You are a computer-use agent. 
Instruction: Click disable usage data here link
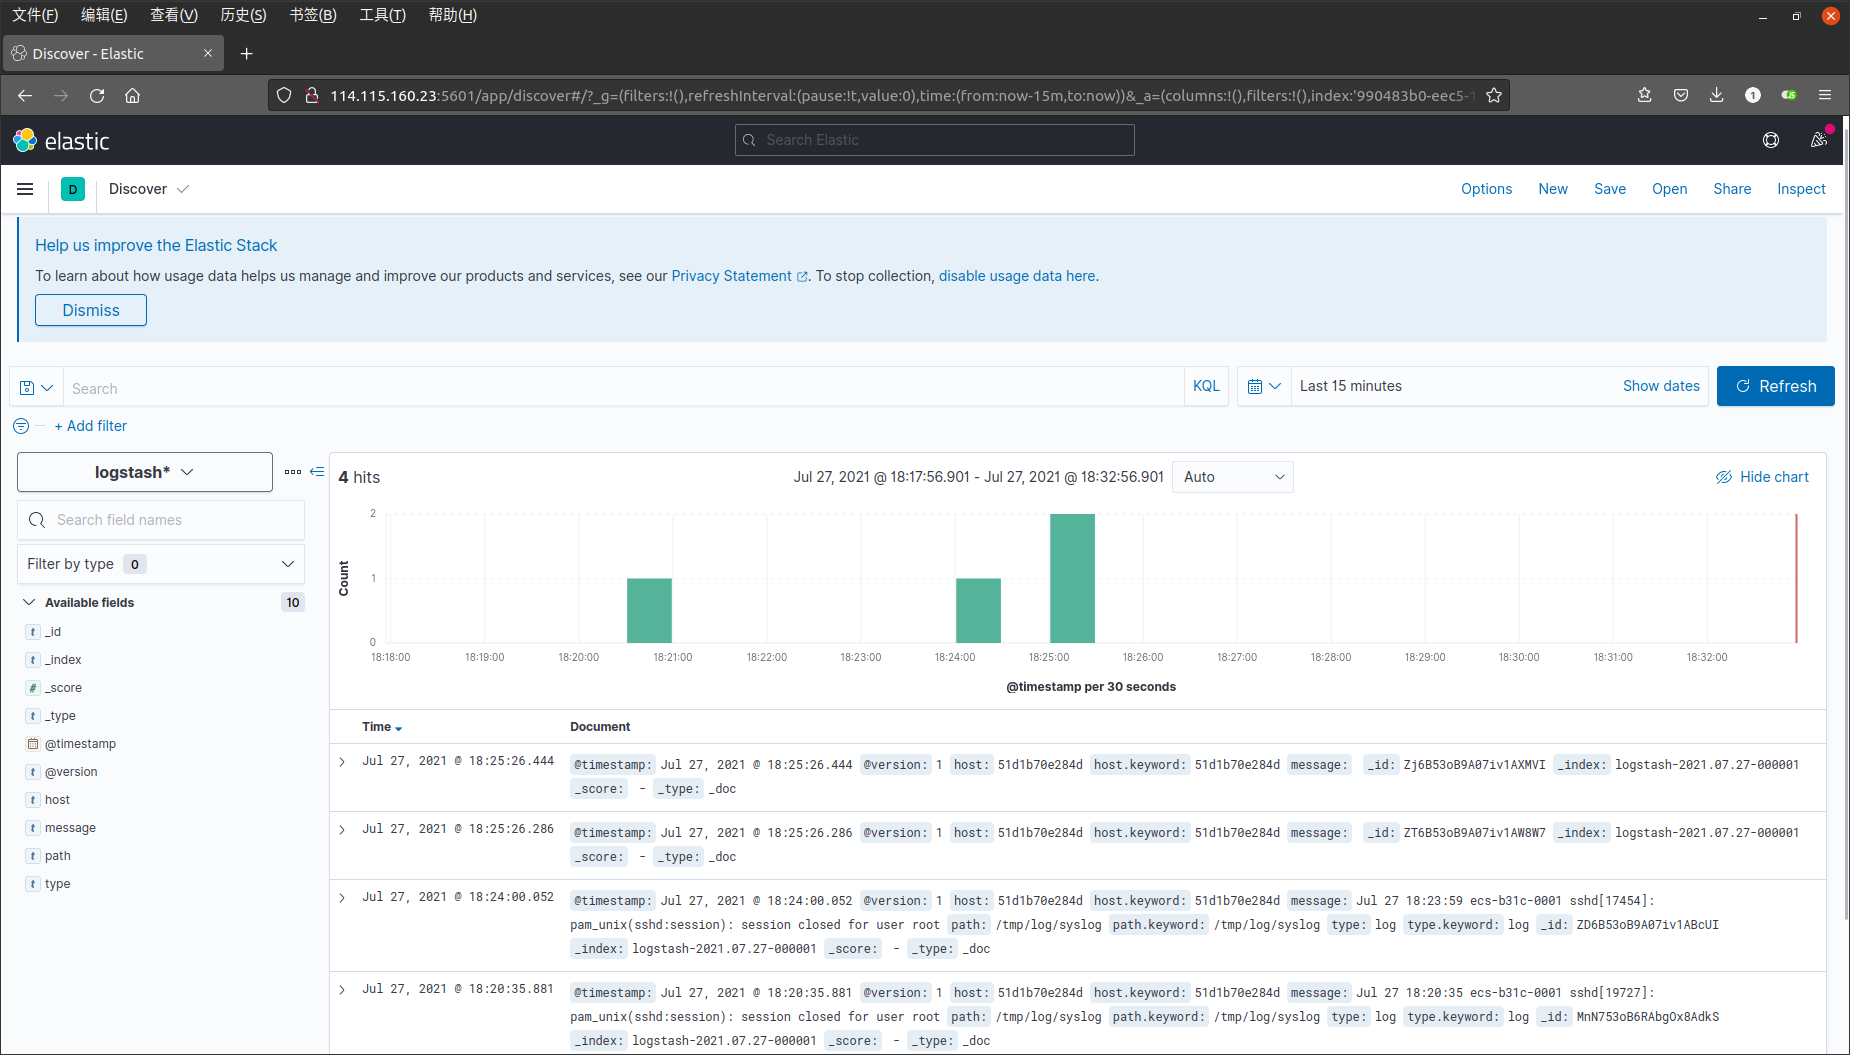(1017, 276)
